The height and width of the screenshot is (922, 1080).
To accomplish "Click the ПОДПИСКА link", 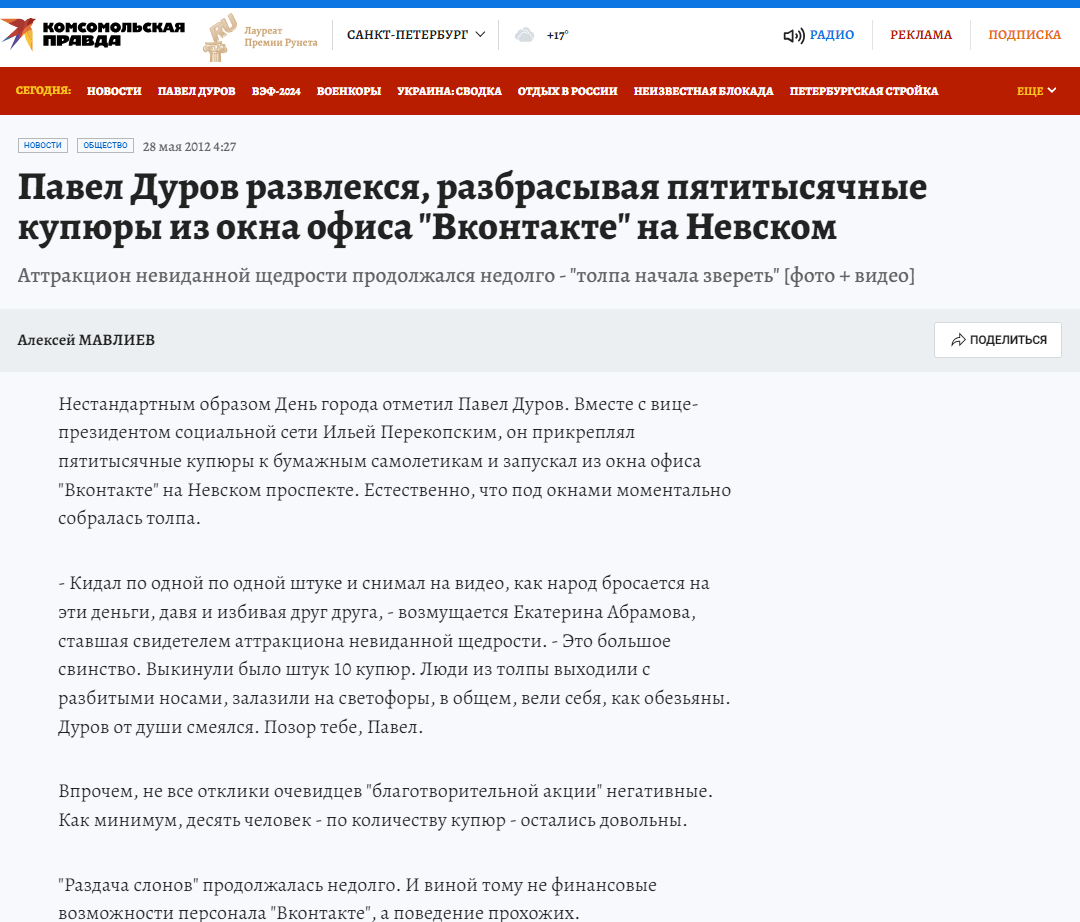I will (1025, 33).
